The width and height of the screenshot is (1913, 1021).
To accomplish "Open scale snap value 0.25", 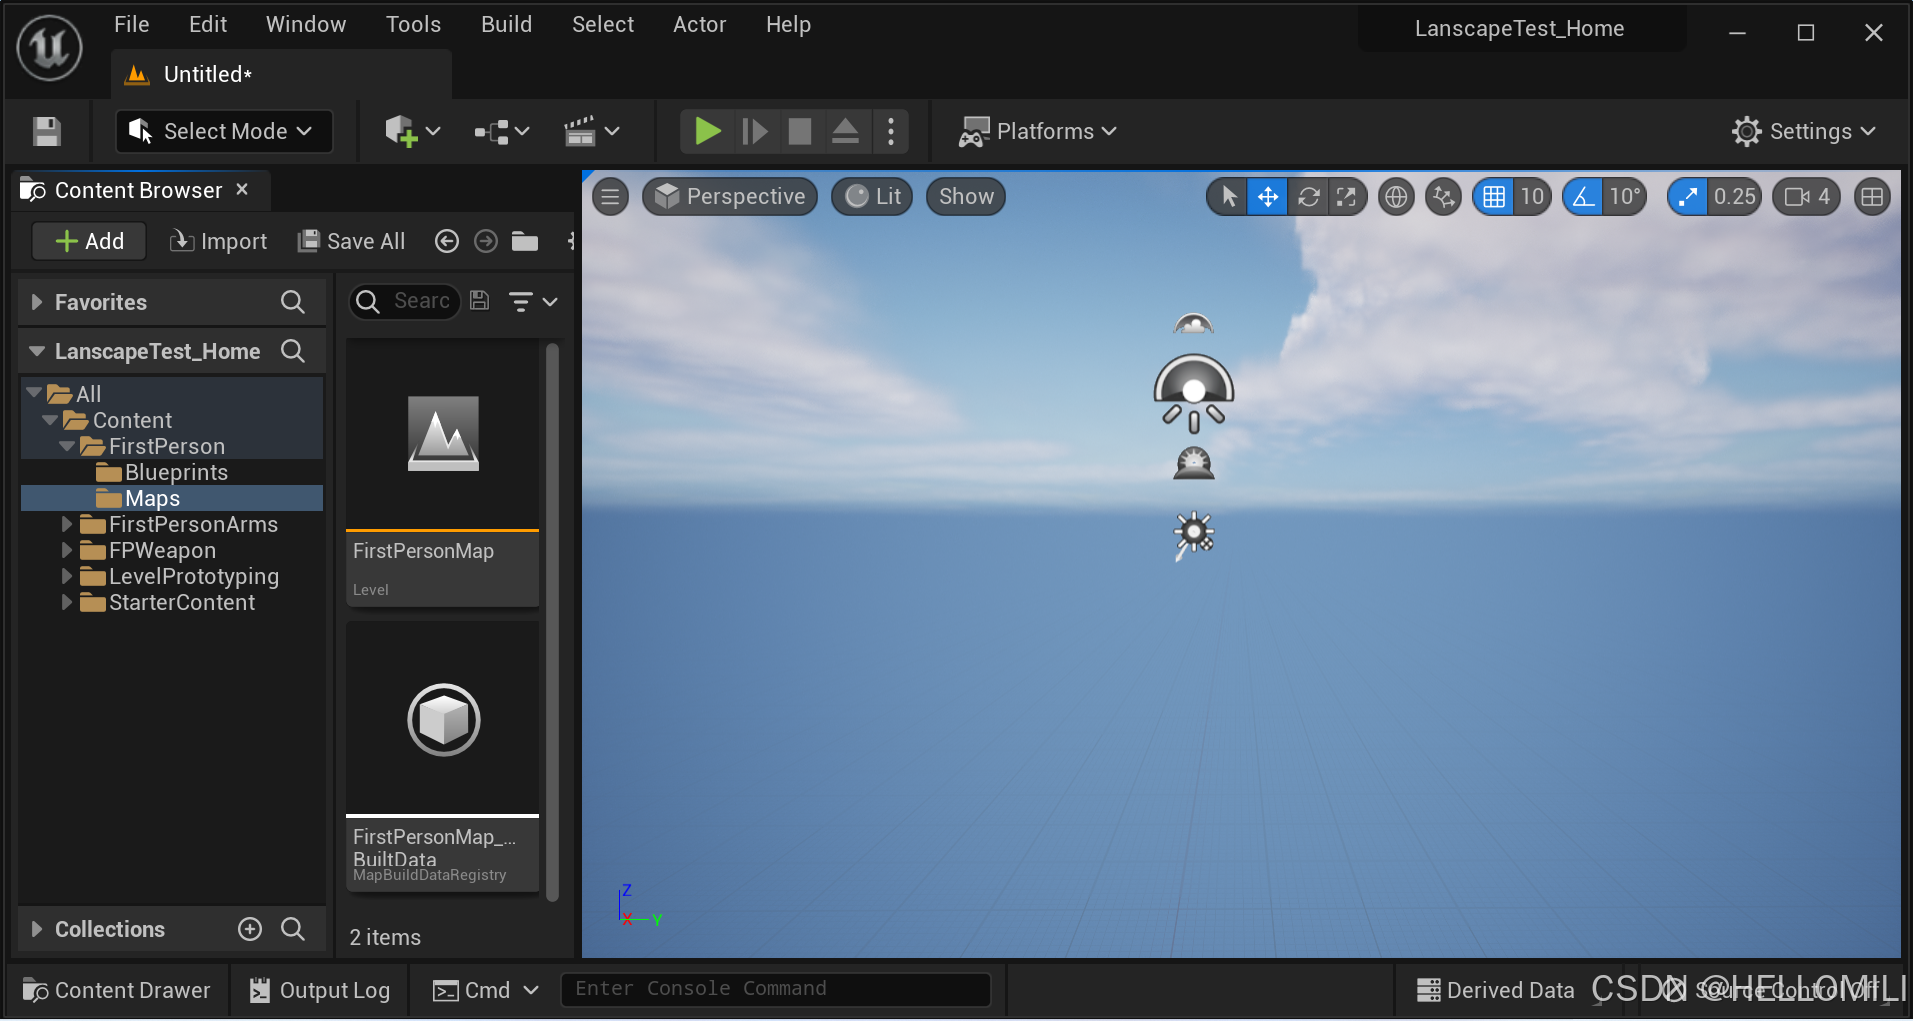I will coord(1734,197).
